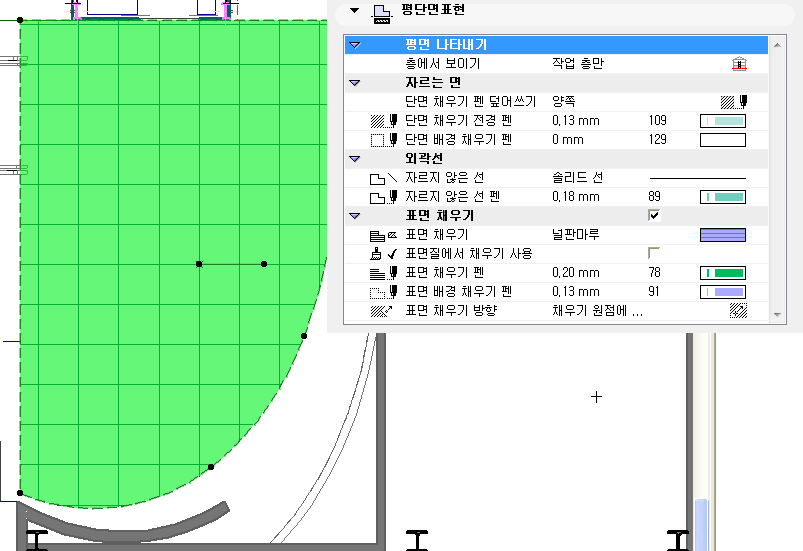Open the 단면 배경 채우기 펜 white swatch
This screenshot has width=803, height=551.
(x=723, y=140)
